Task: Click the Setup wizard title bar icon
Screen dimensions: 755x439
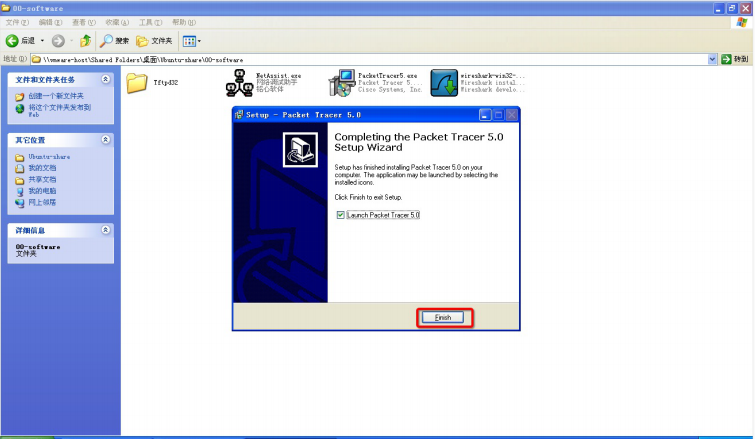Action: pyautogui.click(x=239, y=115)
